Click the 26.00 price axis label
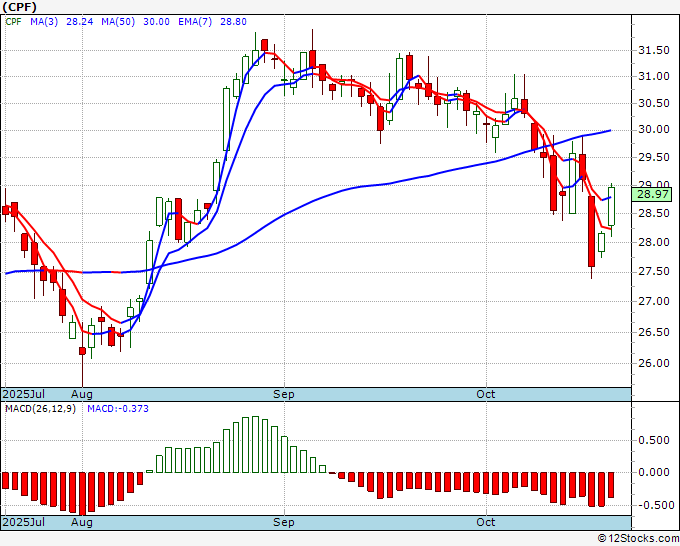680x546 pixels. [x=654, y=363]
